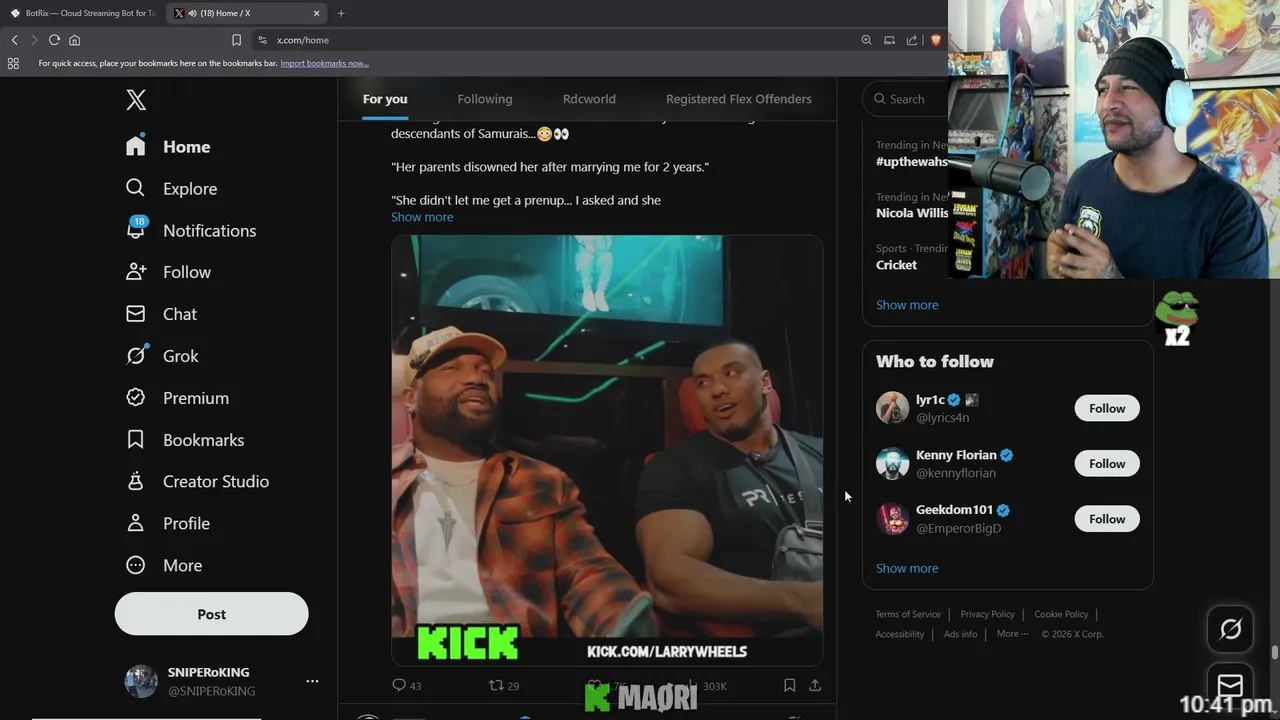Open account menu dots beside SNIPERoKING

pos(312,681)
